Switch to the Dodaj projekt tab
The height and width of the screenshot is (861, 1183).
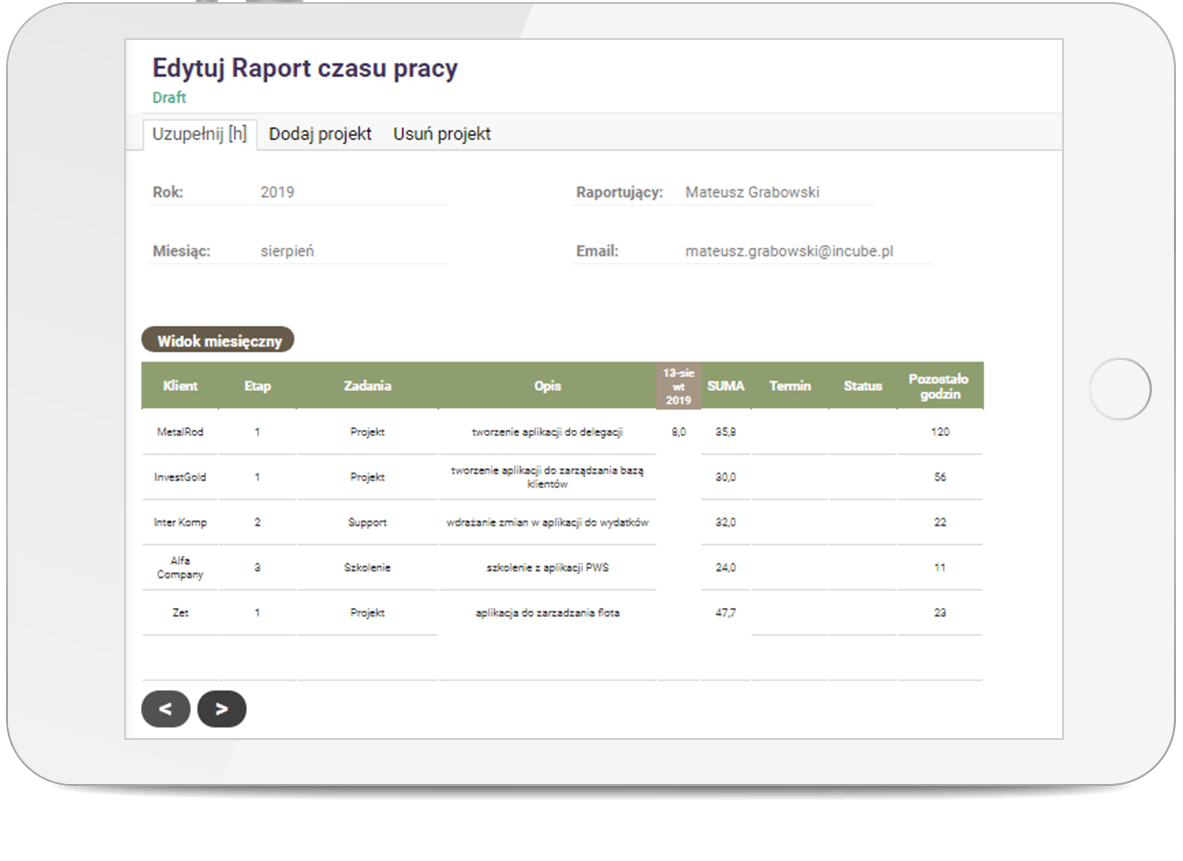(320, 134)
